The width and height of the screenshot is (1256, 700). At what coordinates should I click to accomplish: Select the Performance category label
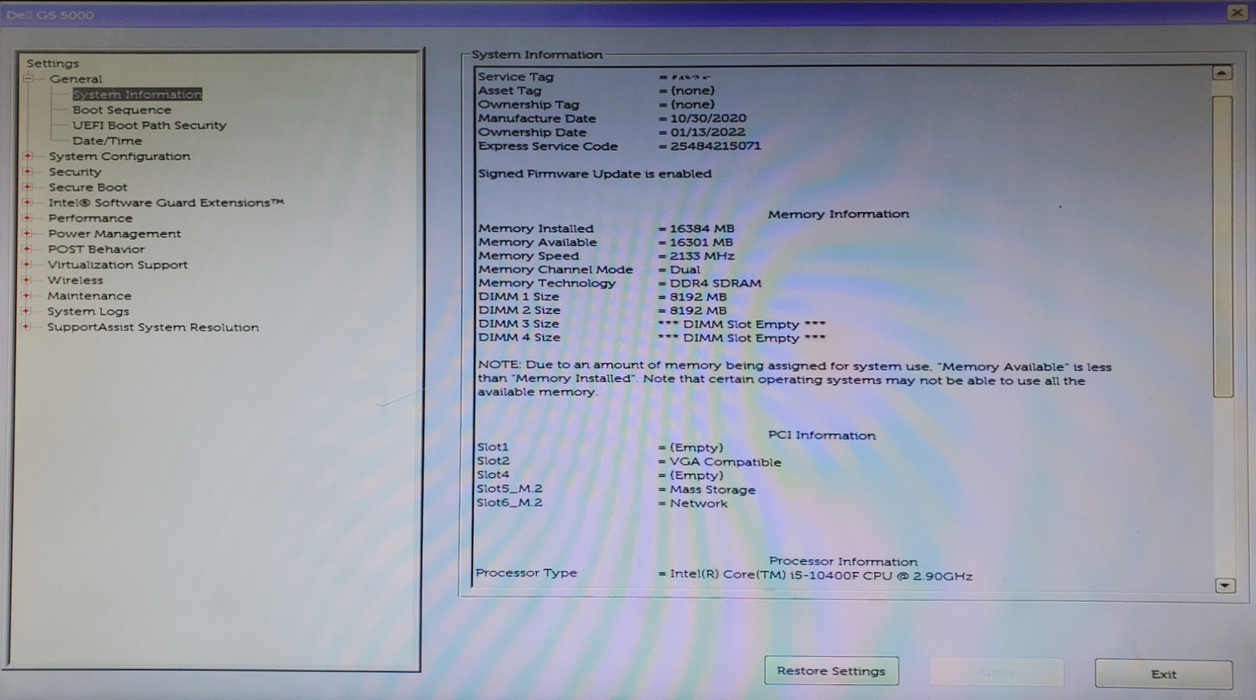(x=90, y=218)
